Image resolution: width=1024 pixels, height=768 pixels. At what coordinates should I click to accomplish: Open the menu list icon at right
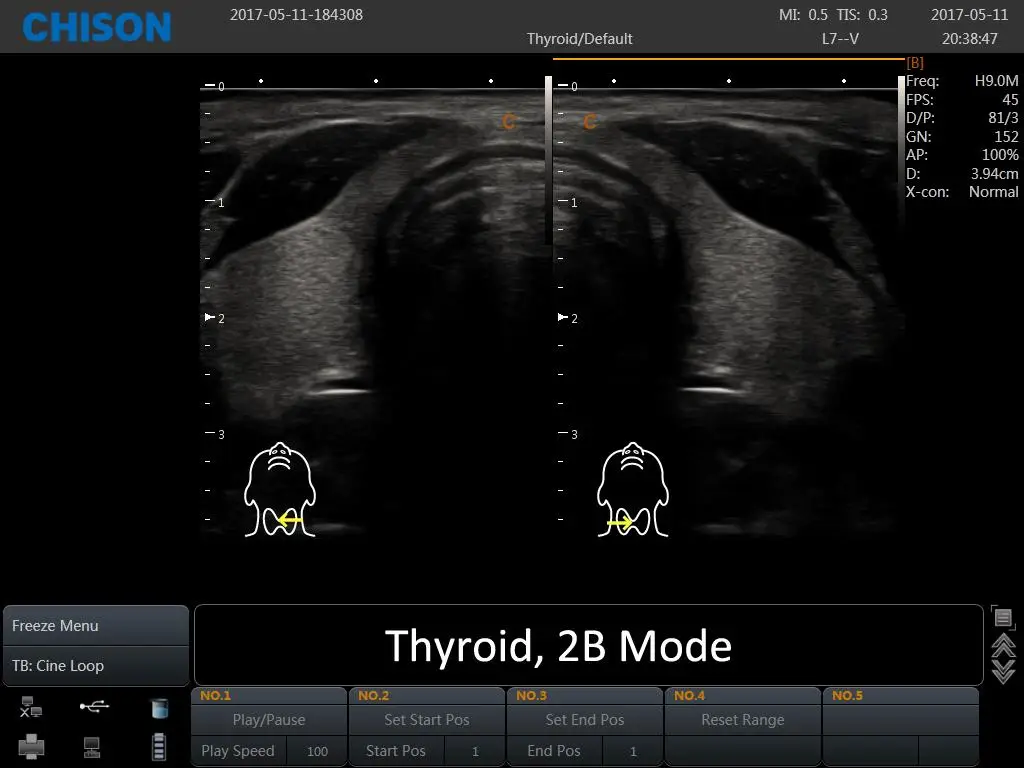coord(1003,618)
